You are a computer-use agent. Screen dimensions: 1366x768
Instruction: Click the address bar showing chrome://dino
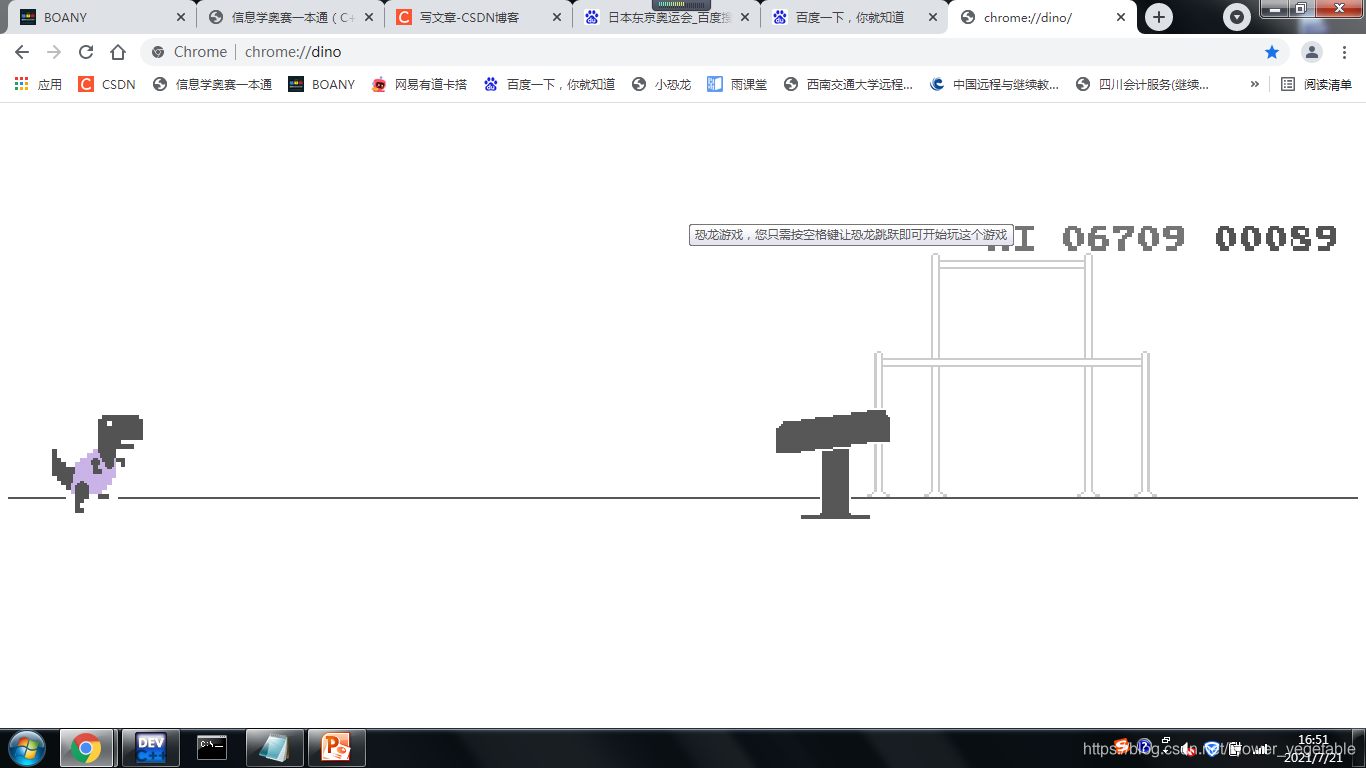pyautogui.click(x=715, y=52)
